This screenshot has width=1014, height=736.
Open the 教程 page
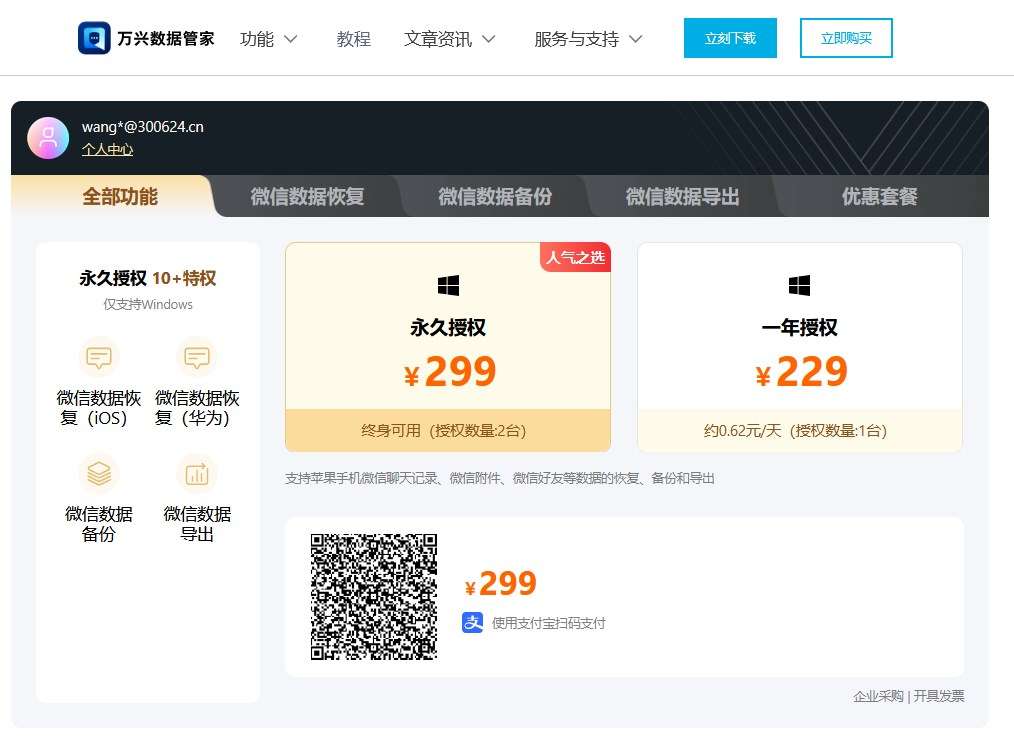coord(353,39)
